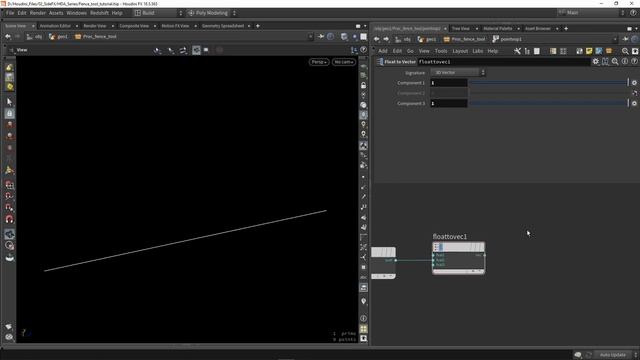
Task: Go forward in network editor path
Action: pos(386,39)
